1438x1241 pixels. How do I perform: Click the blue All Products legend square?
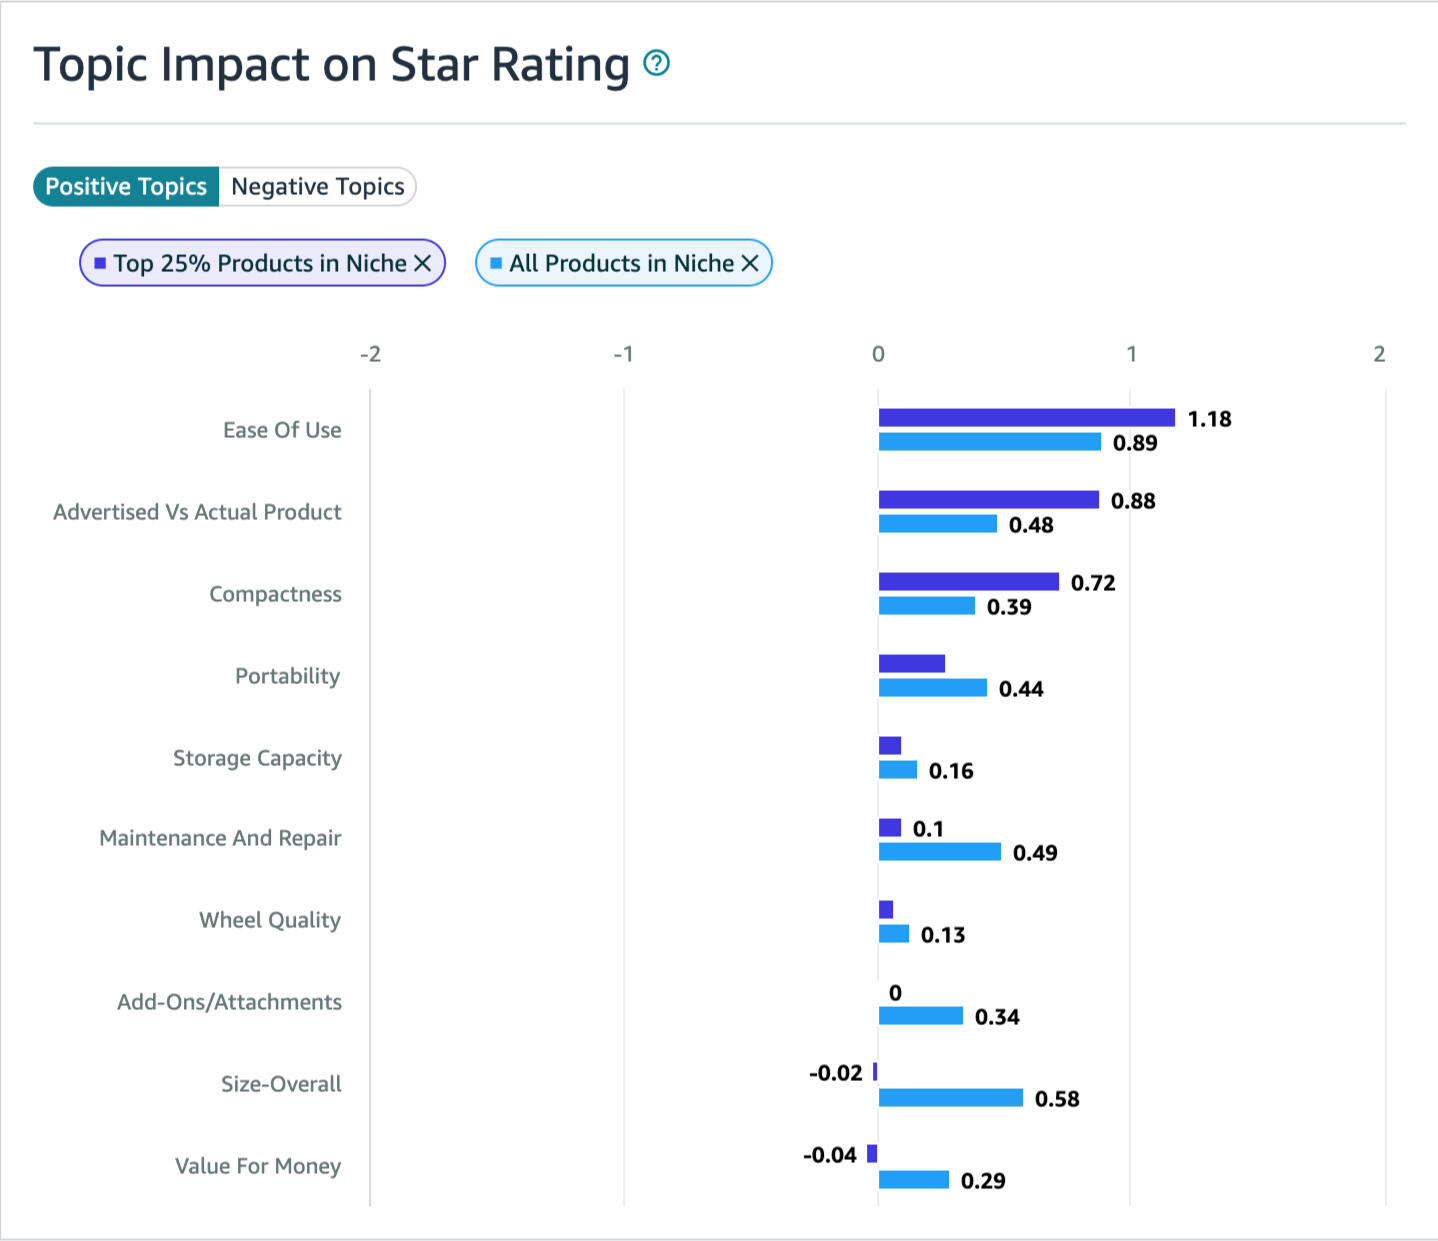coord(496,263)
